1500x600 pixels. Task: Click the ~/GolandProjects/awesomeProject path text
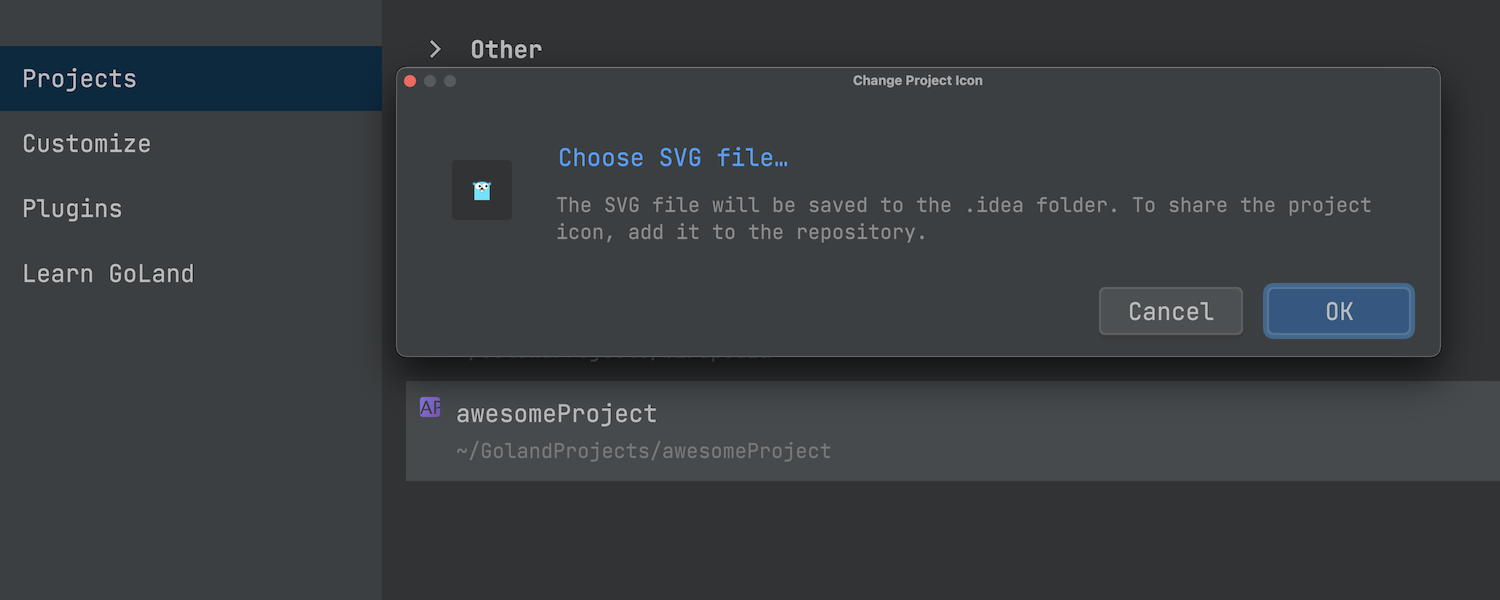click(643, 451)
